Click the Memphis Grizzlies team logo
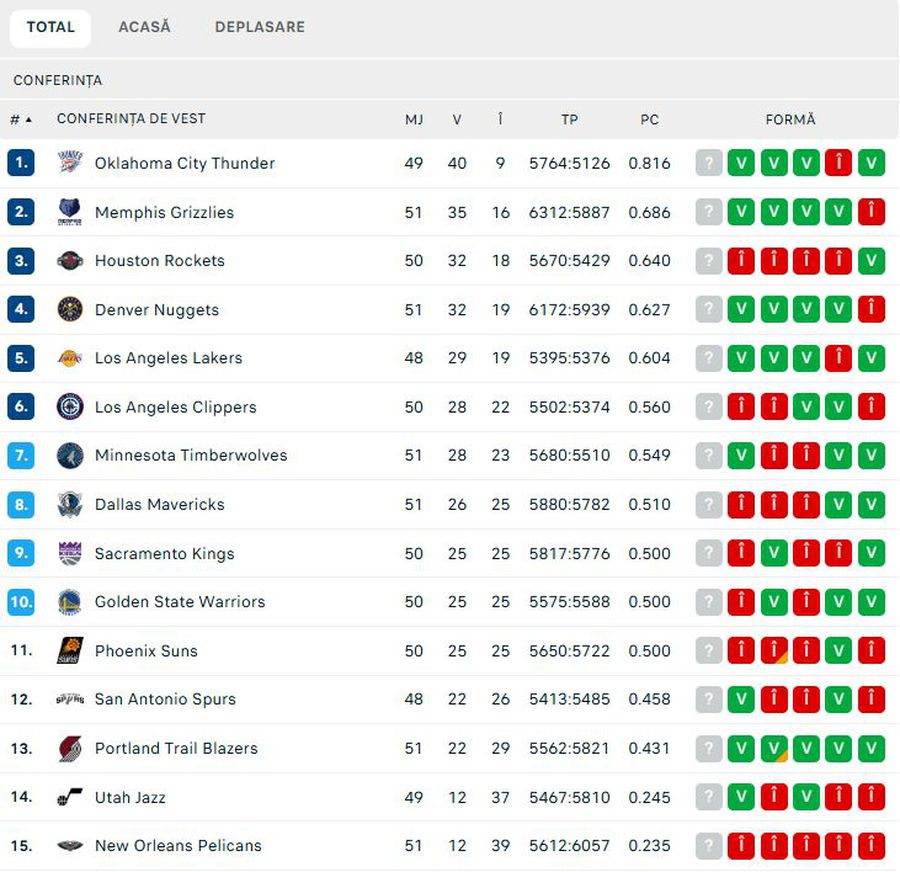The width and height of the screenshot is (900, 872). click(70, 212)
